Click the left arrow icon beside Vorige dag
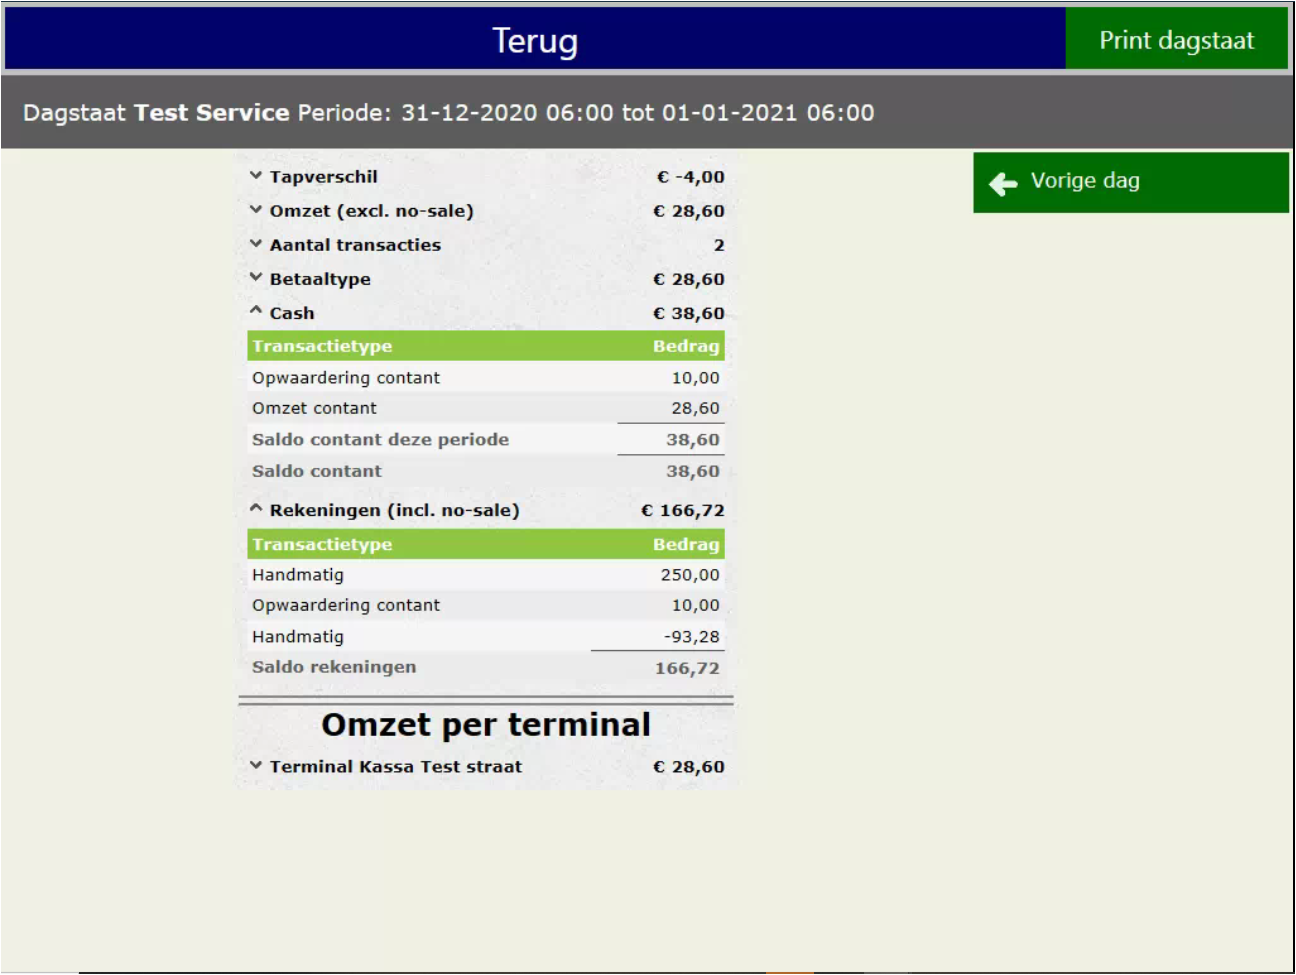The height and width of the screenshot is (975, 1296). click(x=1003, y=183)
